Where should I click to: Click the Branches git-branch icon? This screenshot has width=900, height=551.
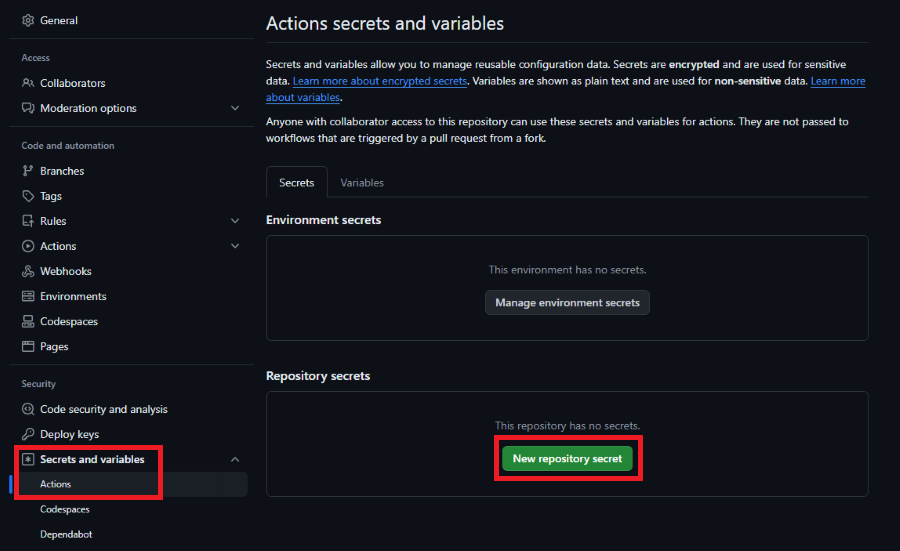click(x=28, y=171)
